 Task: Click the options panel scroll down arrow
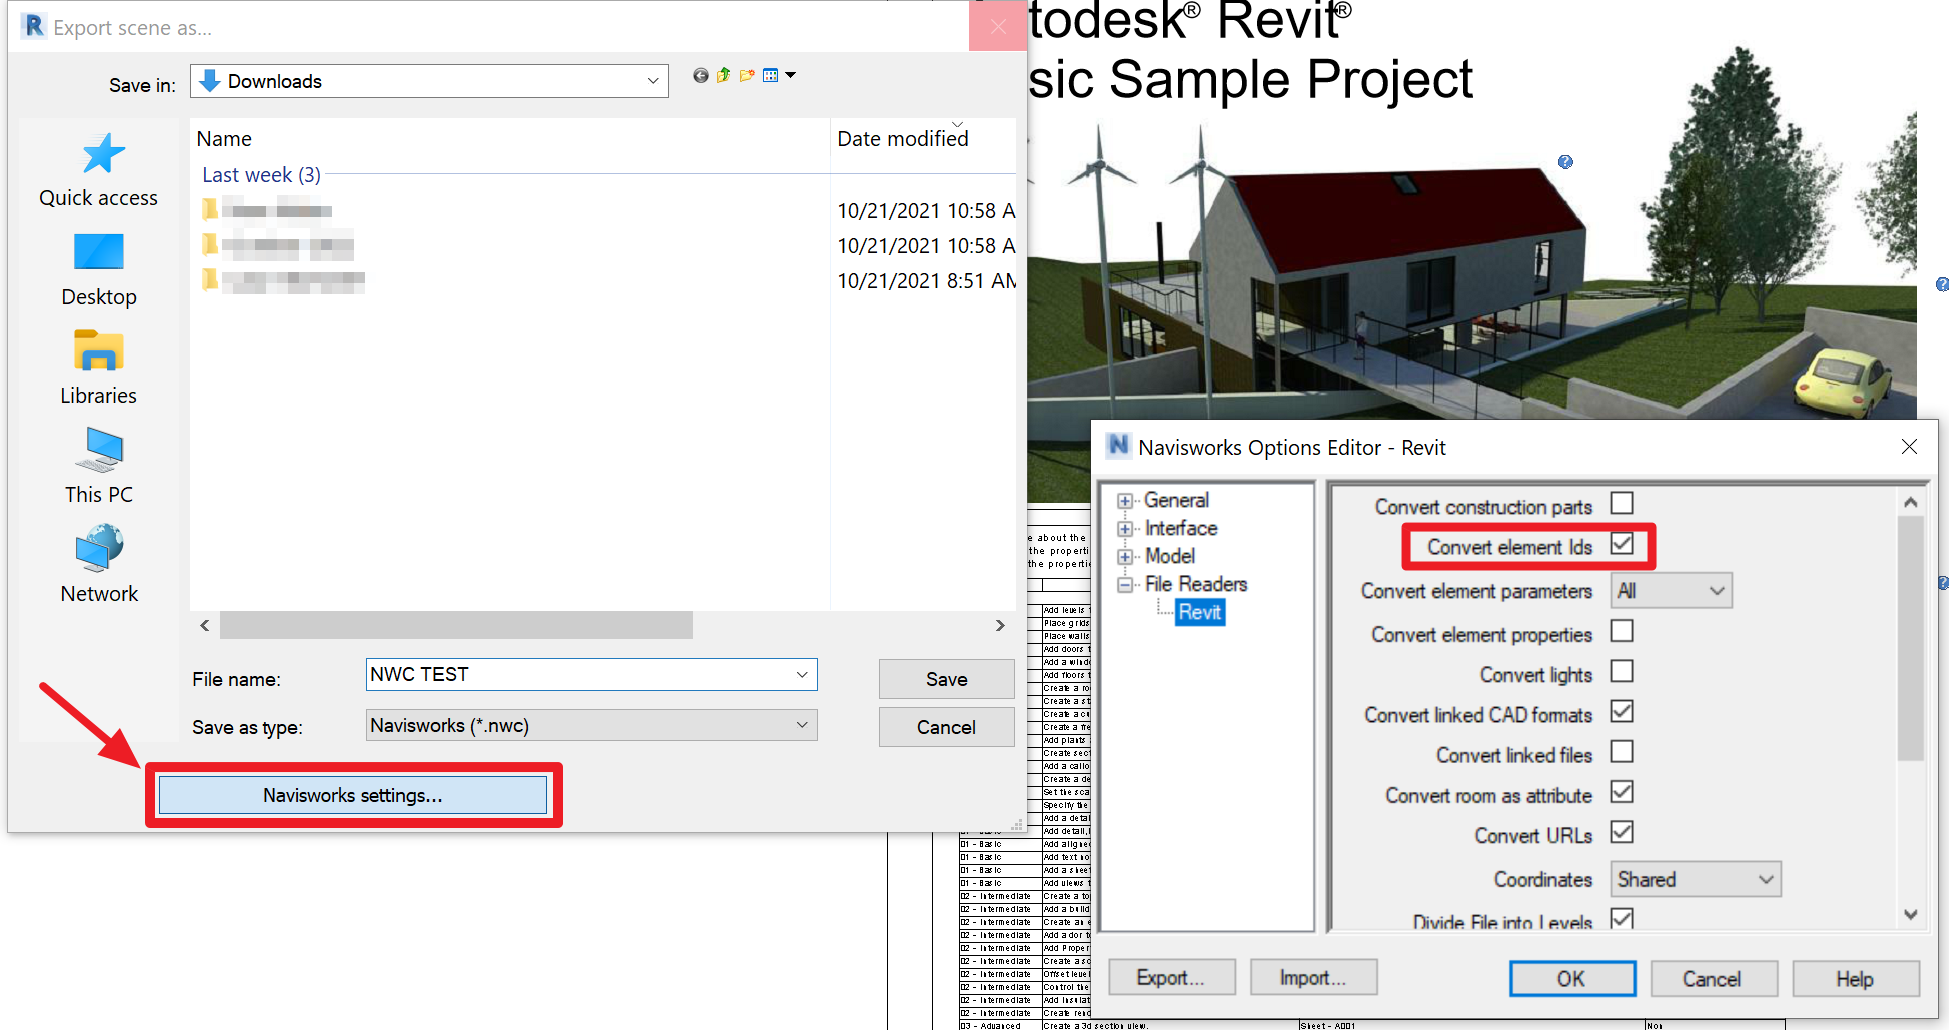point(1910,914)
